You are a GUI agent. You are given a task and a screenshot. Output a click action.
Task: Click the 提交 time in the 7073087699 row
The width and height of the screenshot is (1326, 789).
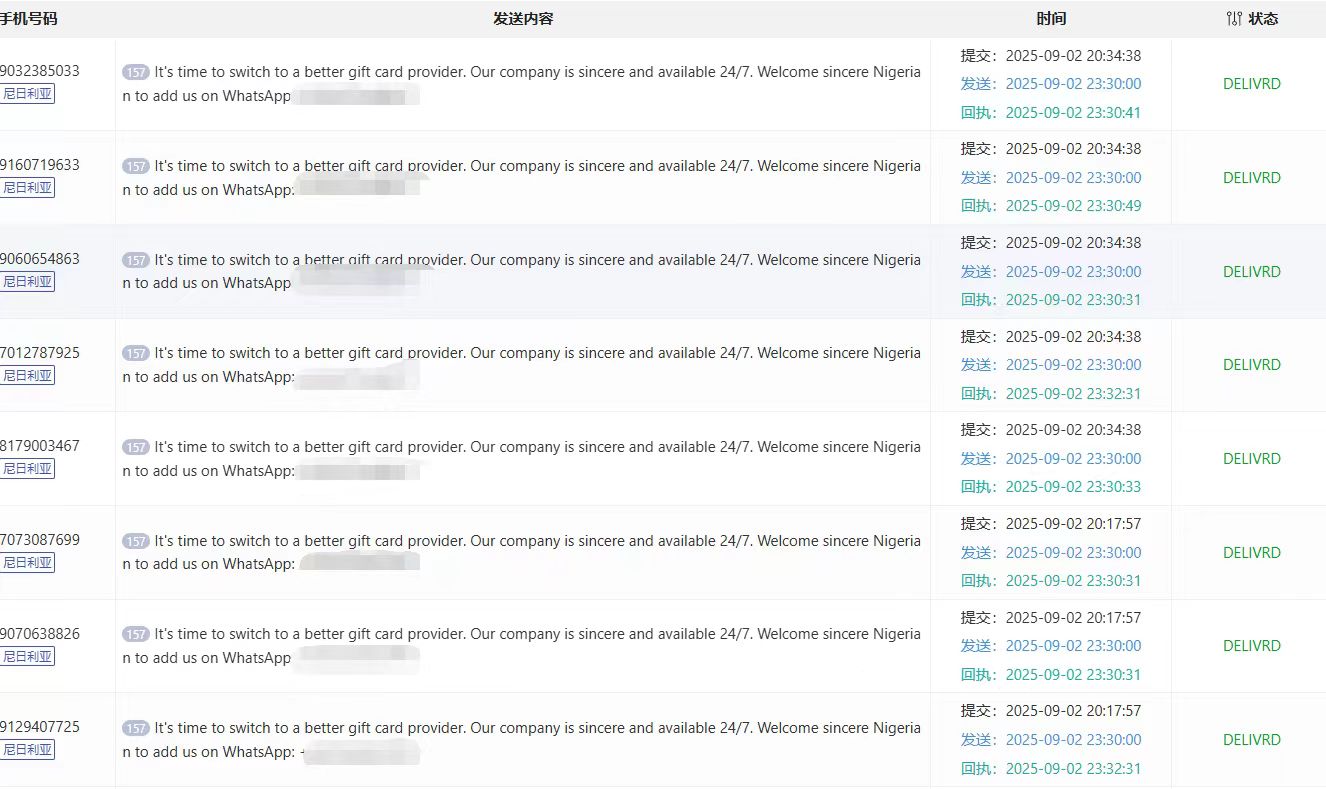(x=1073, y=523)
